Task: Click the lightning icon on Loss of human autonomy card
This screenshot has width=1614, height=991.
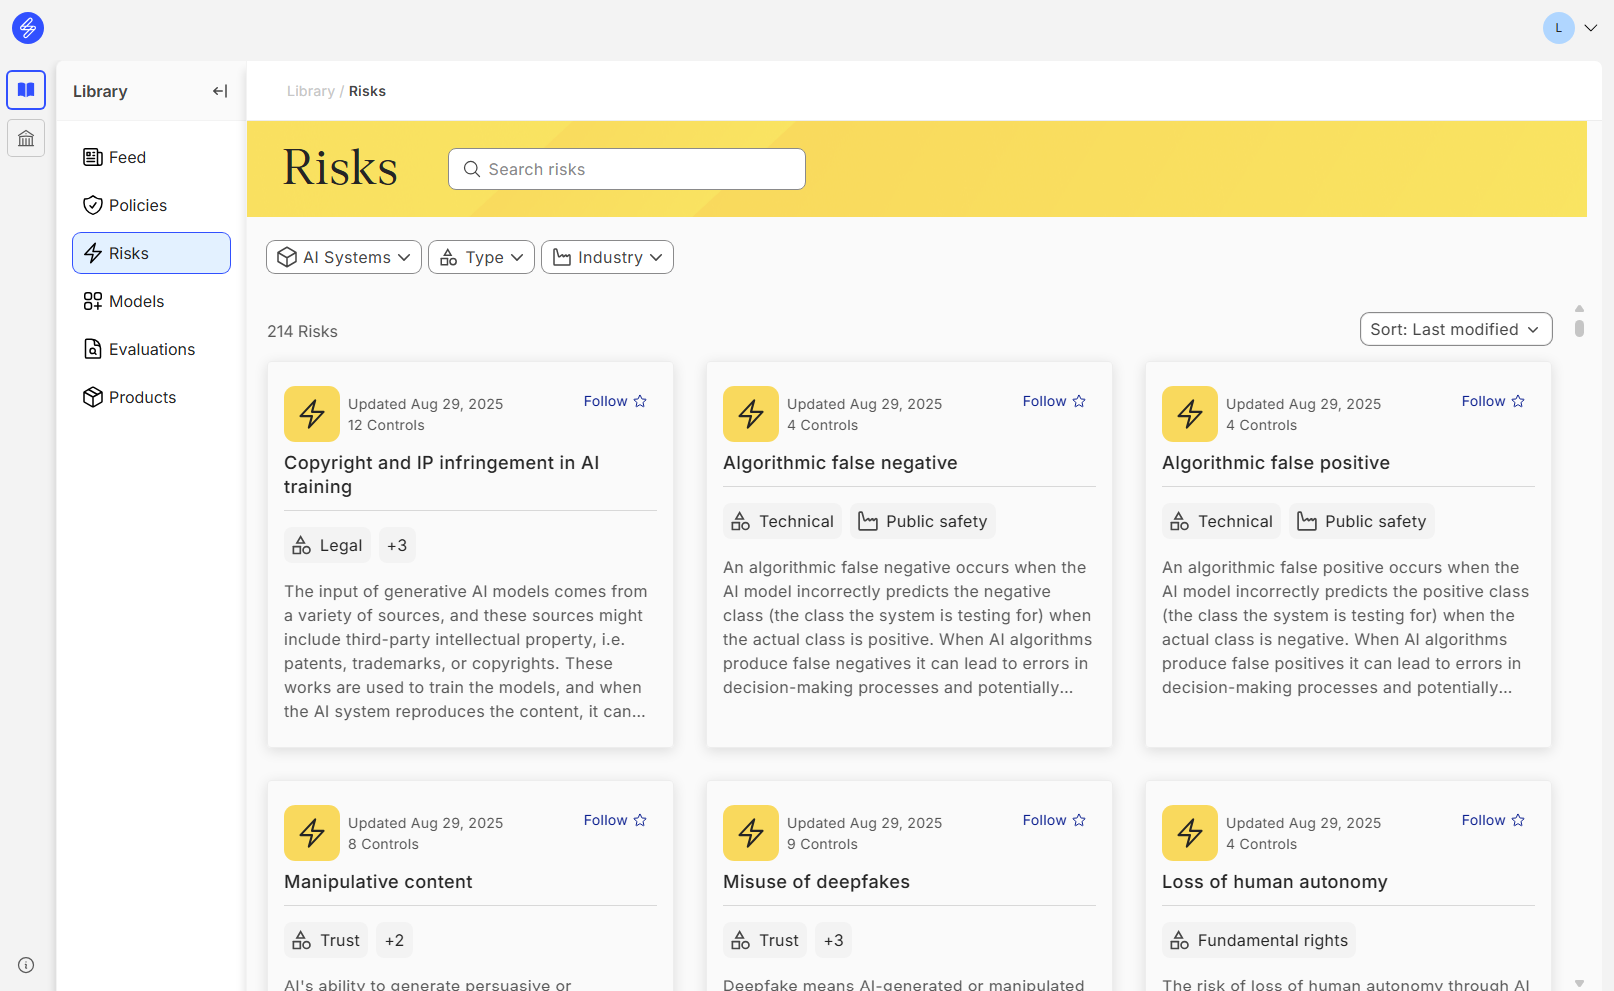Action: [x=1189, y=833]
